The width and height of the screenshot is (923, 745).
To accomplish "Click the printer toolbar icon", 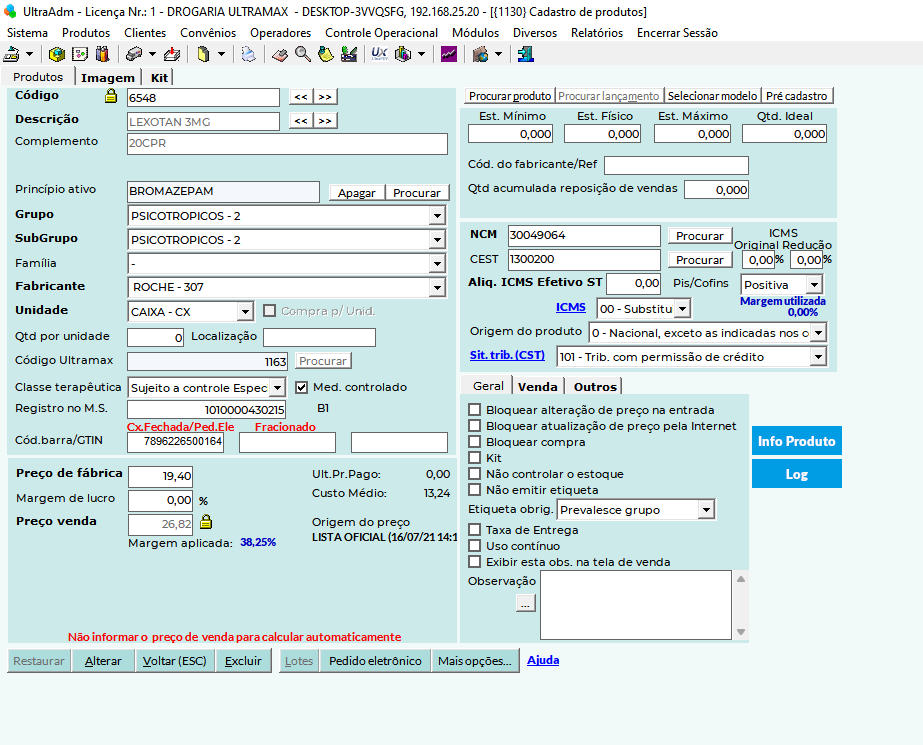I will tap(249, 55).
